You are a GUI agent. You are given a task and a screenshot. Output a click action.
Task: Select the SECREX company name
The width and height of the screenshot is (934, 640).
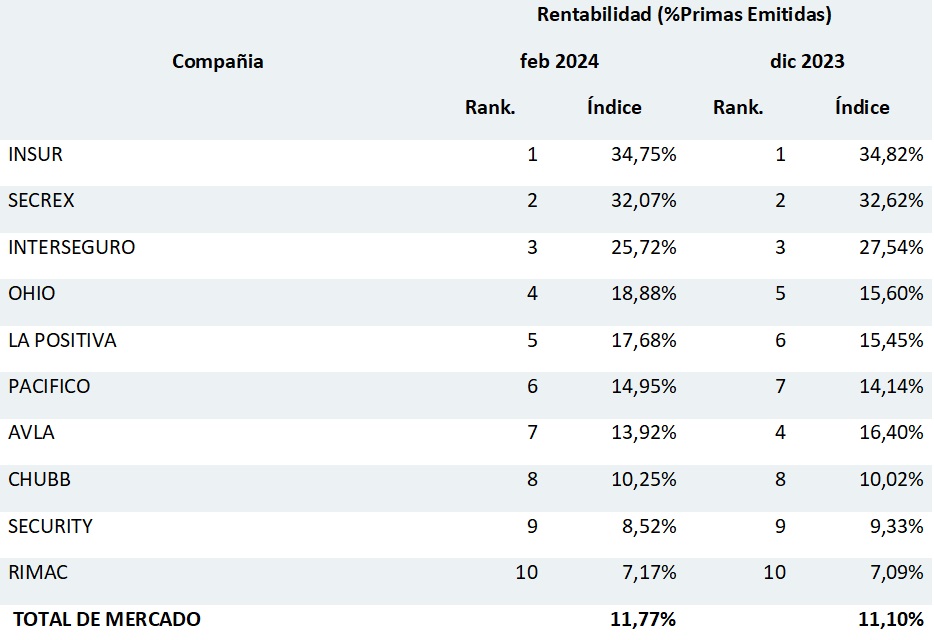pos(41,200)
